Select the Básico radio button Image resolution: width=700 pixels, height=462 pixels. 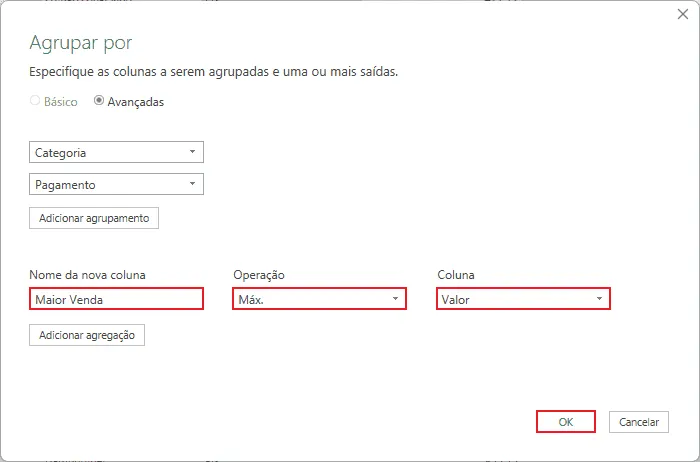point(35,100)
